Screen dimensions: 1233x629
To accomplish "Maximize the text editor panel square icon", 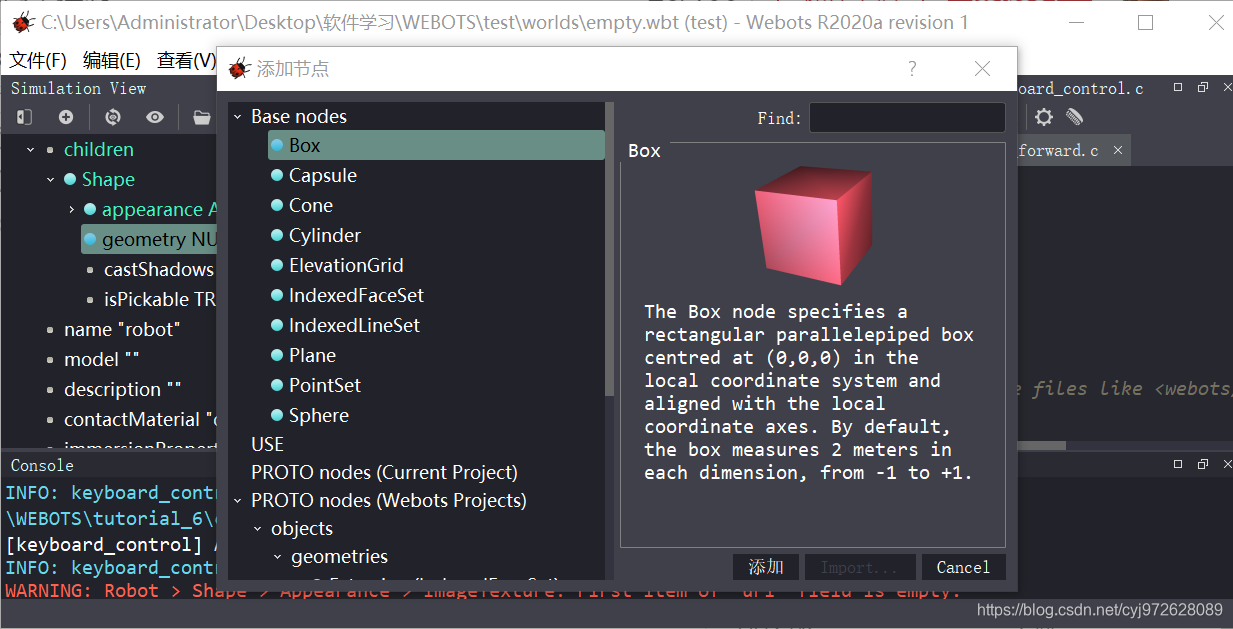I will (1178, 88).
